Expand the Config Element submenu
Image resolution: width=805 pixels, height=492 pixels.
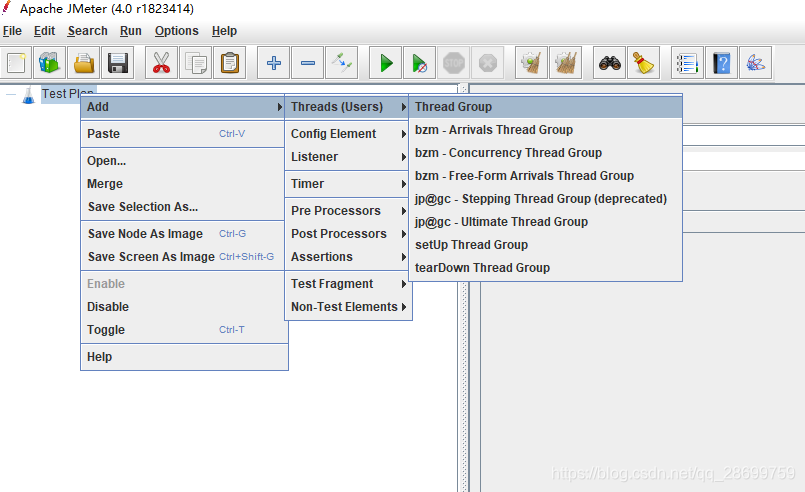347,134
